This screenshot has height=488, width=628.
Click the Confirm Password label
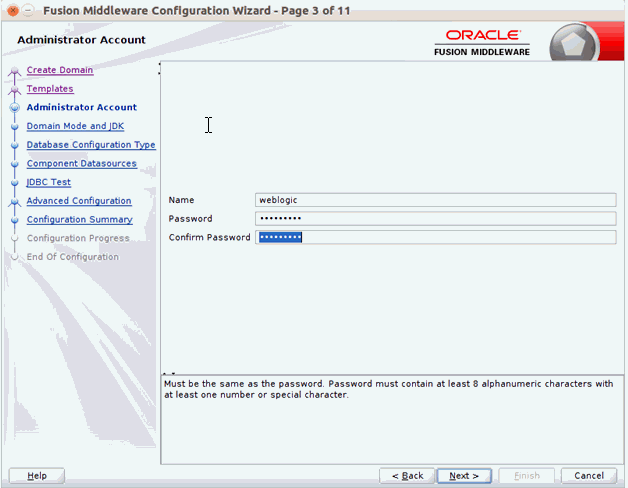pos(209,237)
